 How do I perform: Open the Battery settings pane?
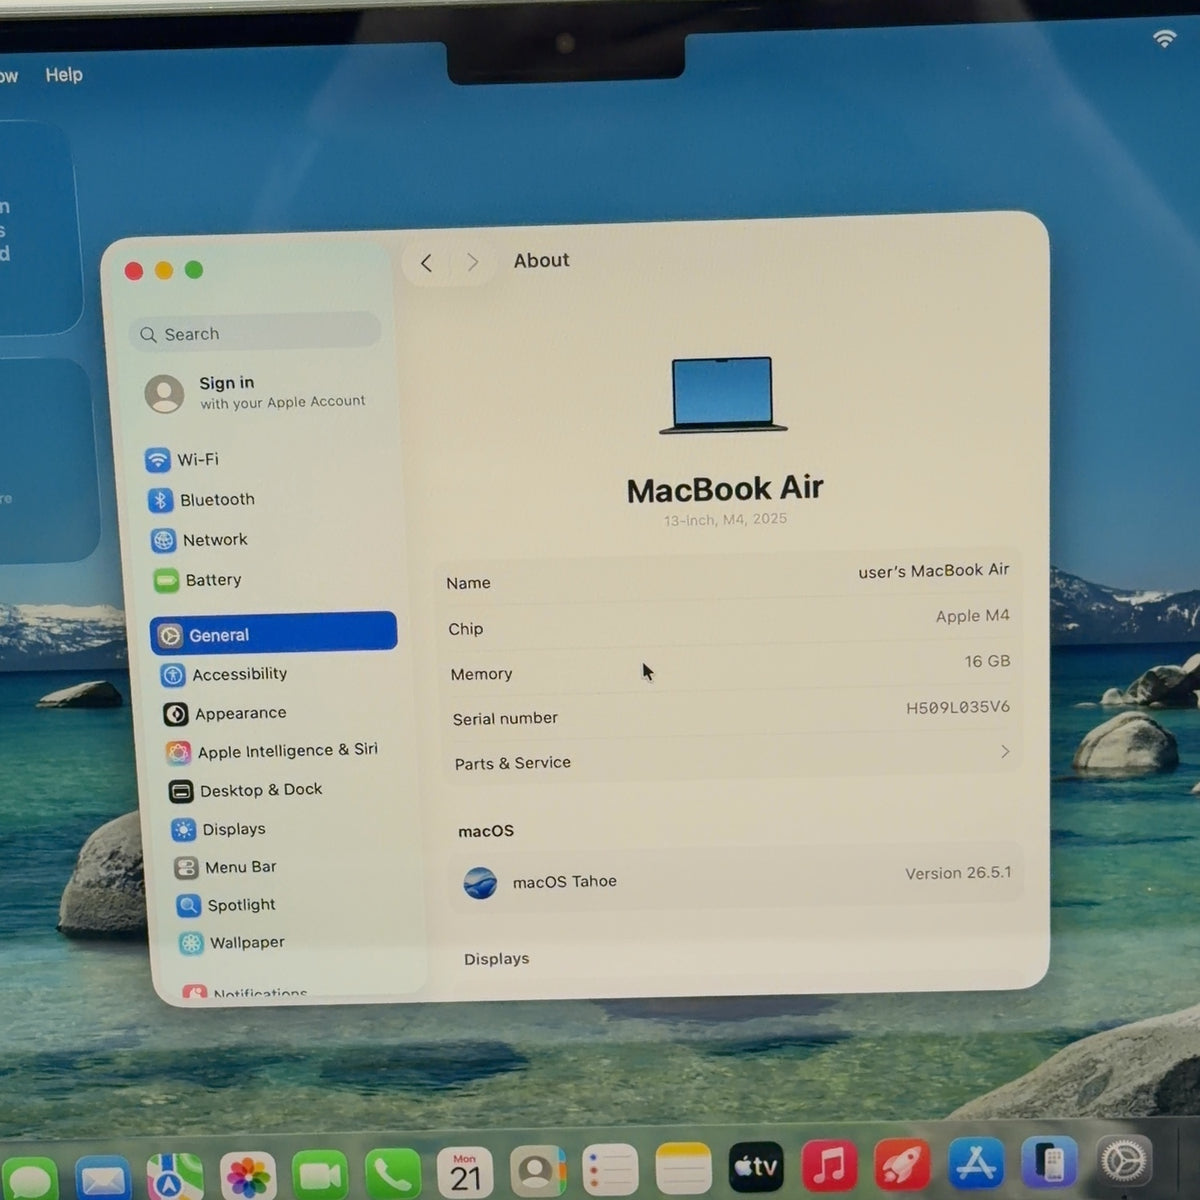tap(198, 580)
